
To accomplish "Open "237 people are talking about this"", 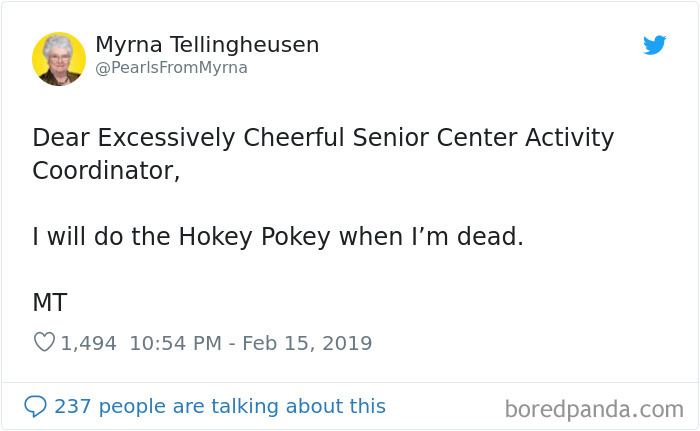I will coord(219,406).
